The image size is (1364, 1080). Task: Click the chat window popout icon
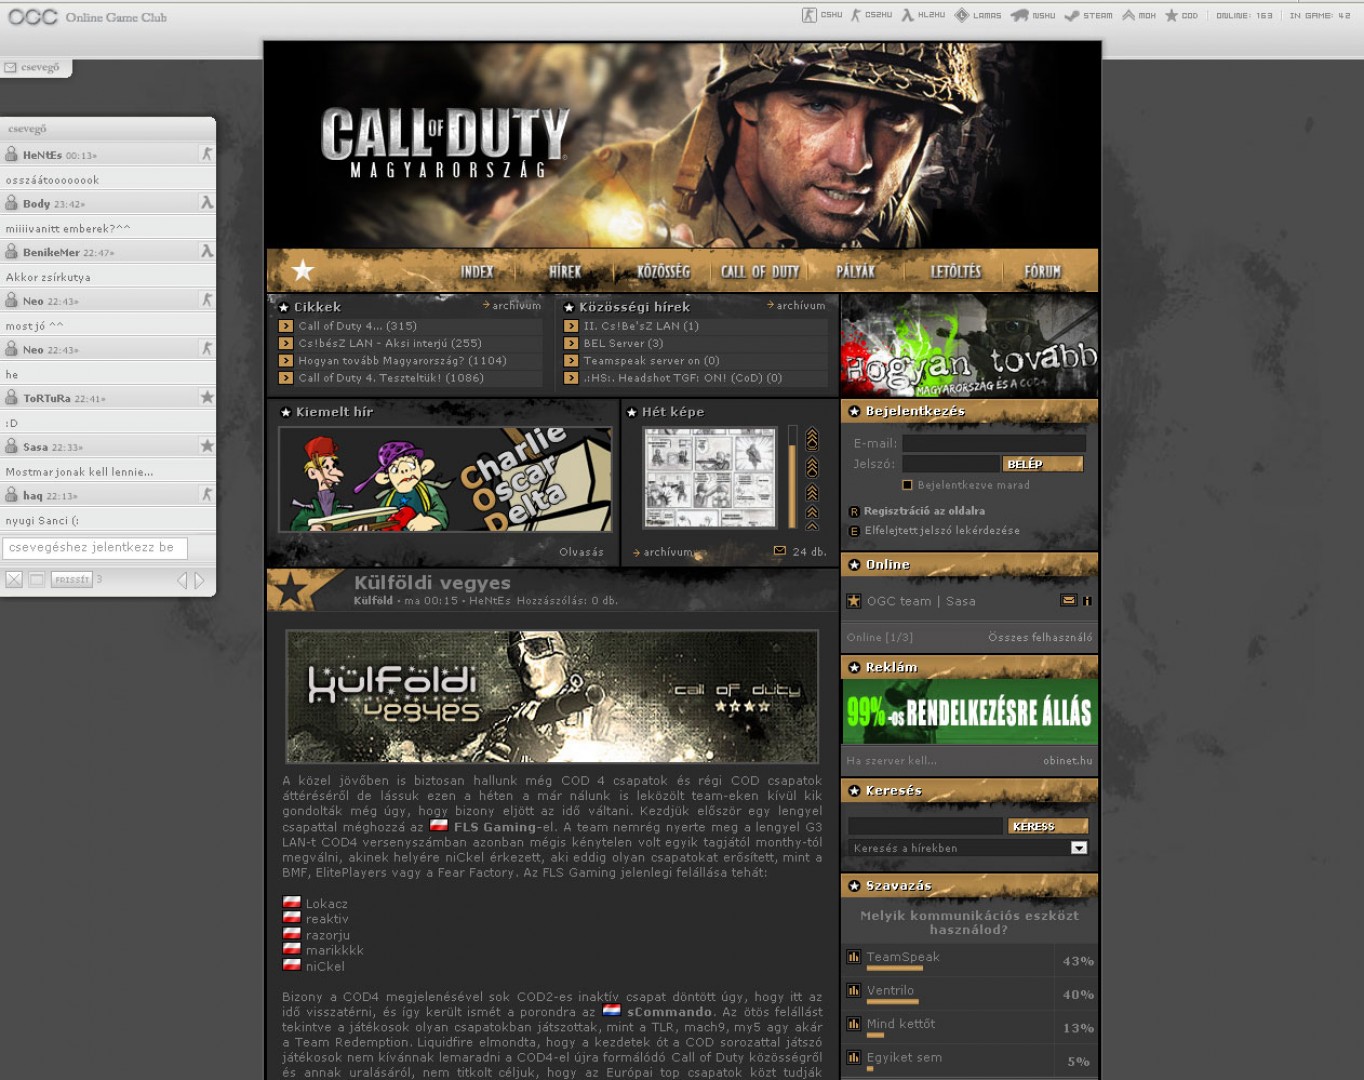pos(37,580)
